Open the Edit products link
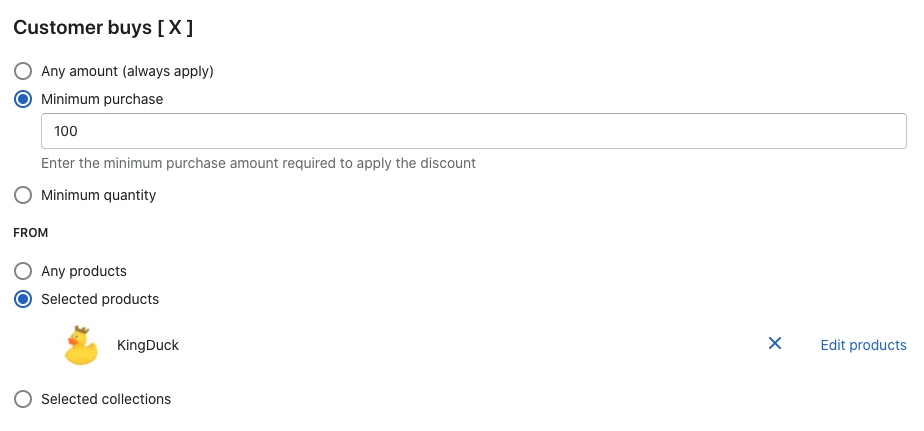The image size is (924, 431). point(863,345)
